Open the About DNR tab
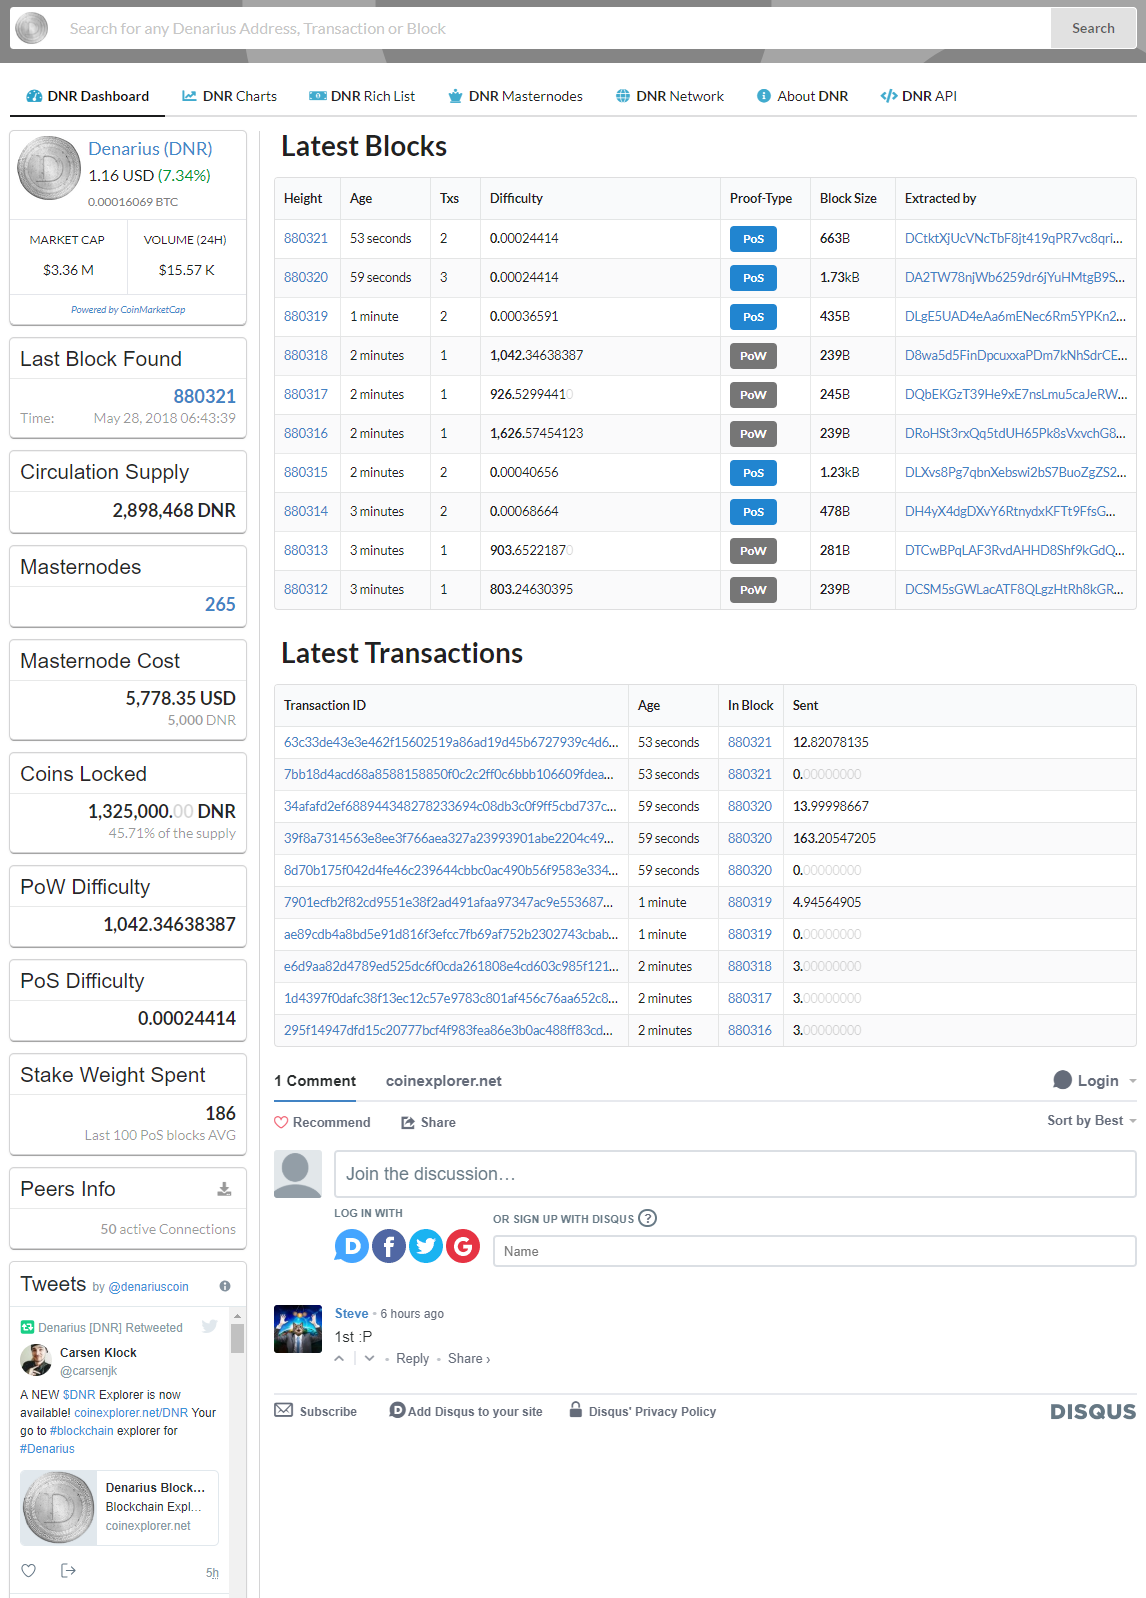 pos(802,96)
